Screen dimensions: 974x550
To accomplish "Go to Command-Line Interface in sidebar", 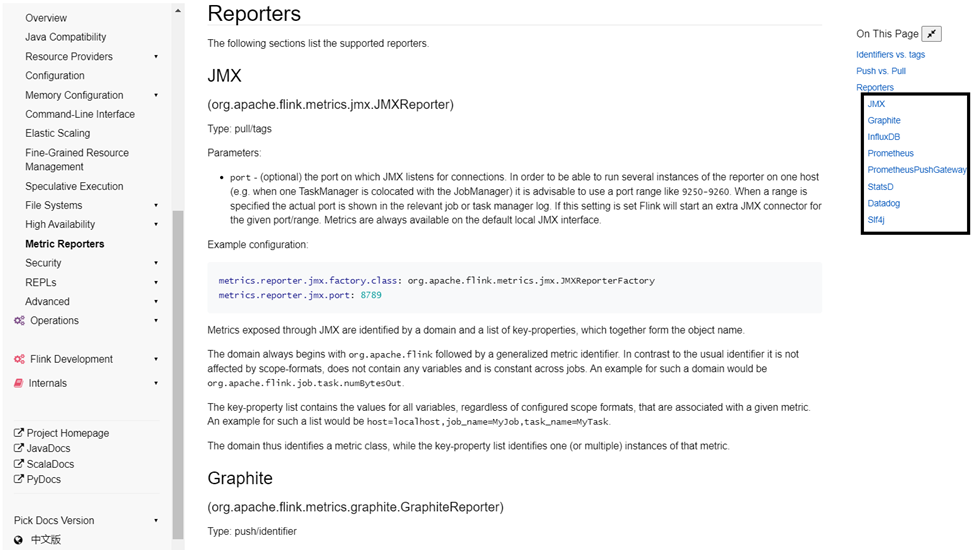I will (79, 114).
